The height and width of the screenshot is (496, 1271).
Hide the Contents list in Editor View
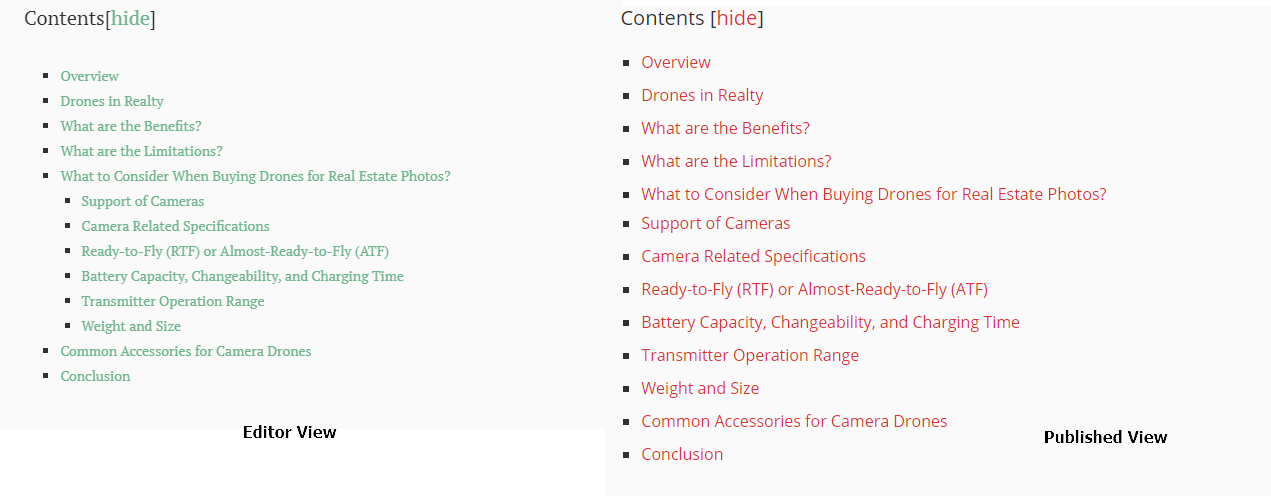point(130,18)
